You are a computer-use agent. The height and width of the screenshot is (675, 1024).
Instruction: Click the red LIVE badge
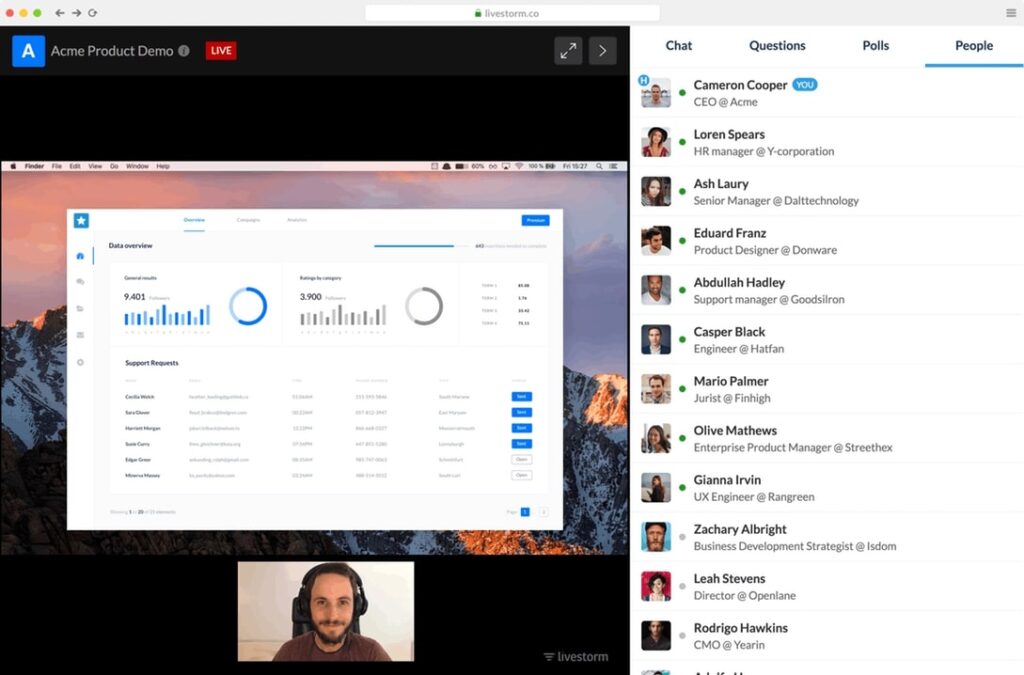[221, 51]
